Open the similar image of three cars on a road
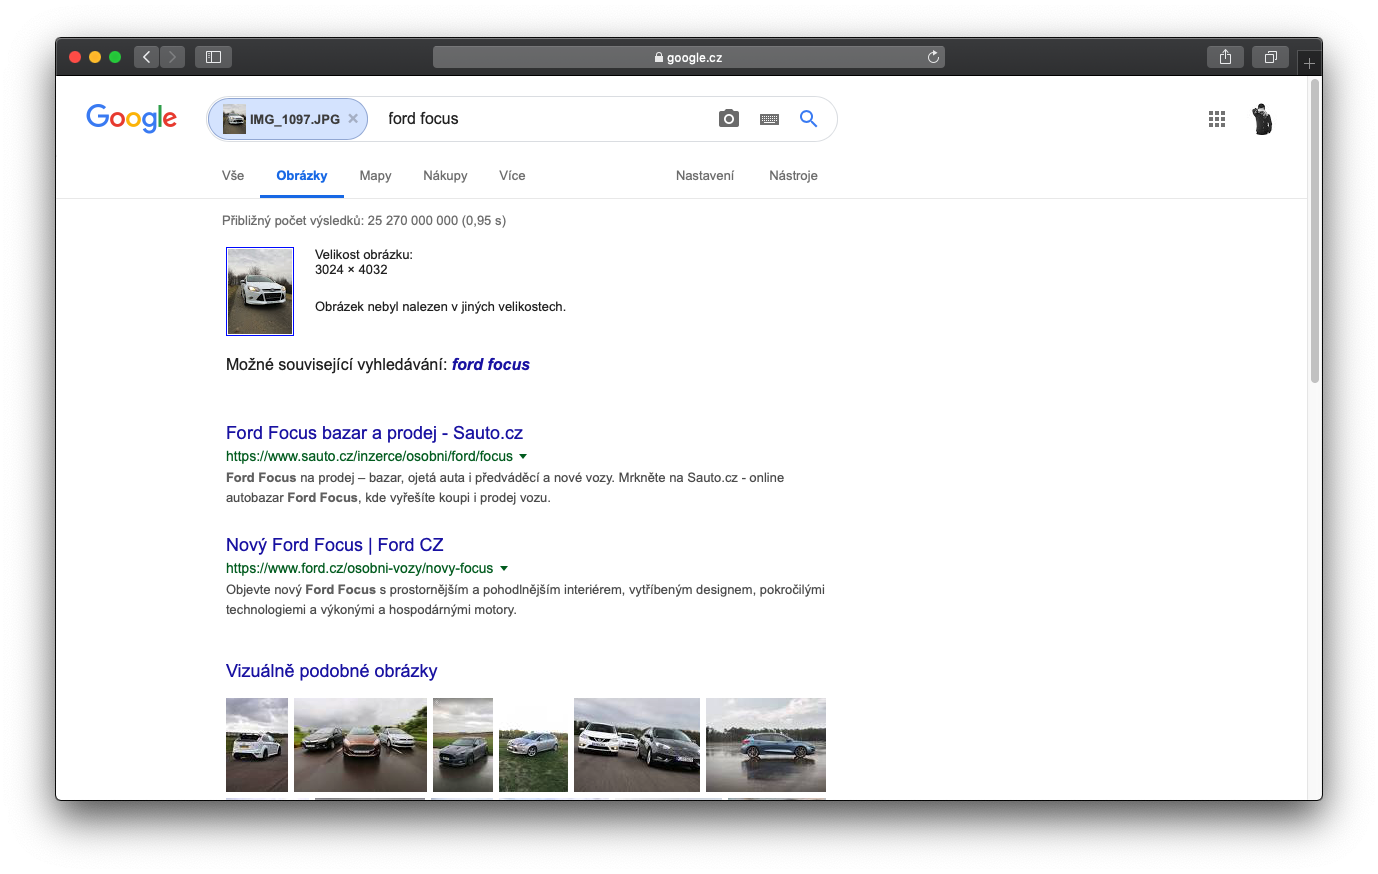Screen dimensions: 1378x874 [x=360, y=745]
